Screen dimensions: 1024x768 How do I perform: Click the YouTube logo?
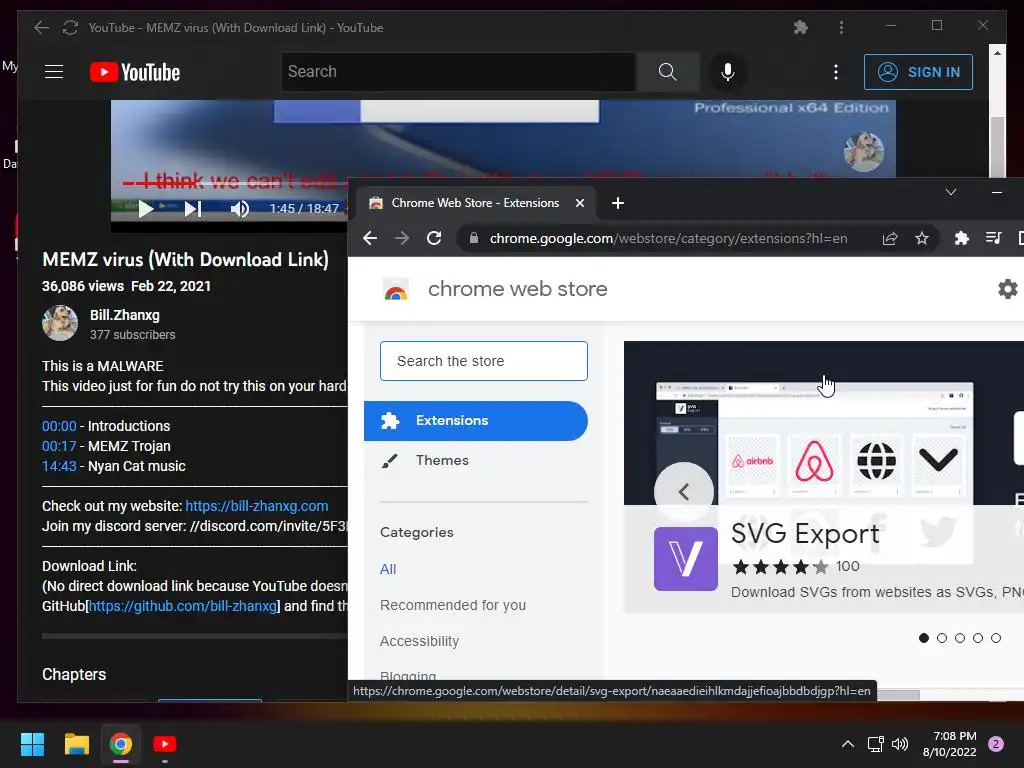pyautogui.click(x=135, y=72)
